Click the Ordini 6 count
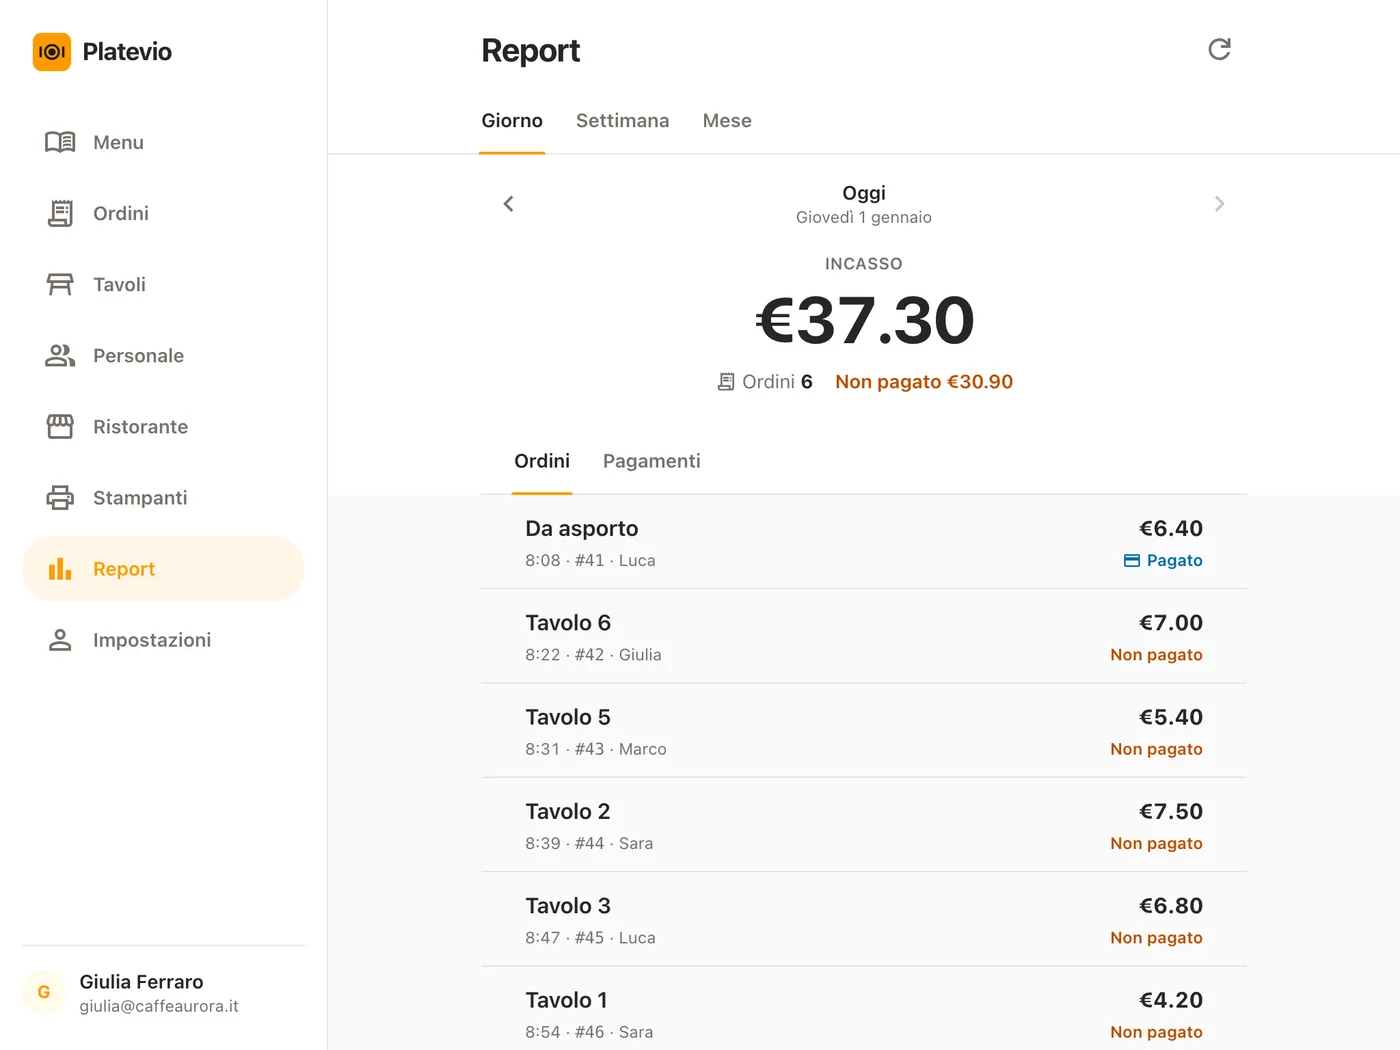 [x=765, y=382]
